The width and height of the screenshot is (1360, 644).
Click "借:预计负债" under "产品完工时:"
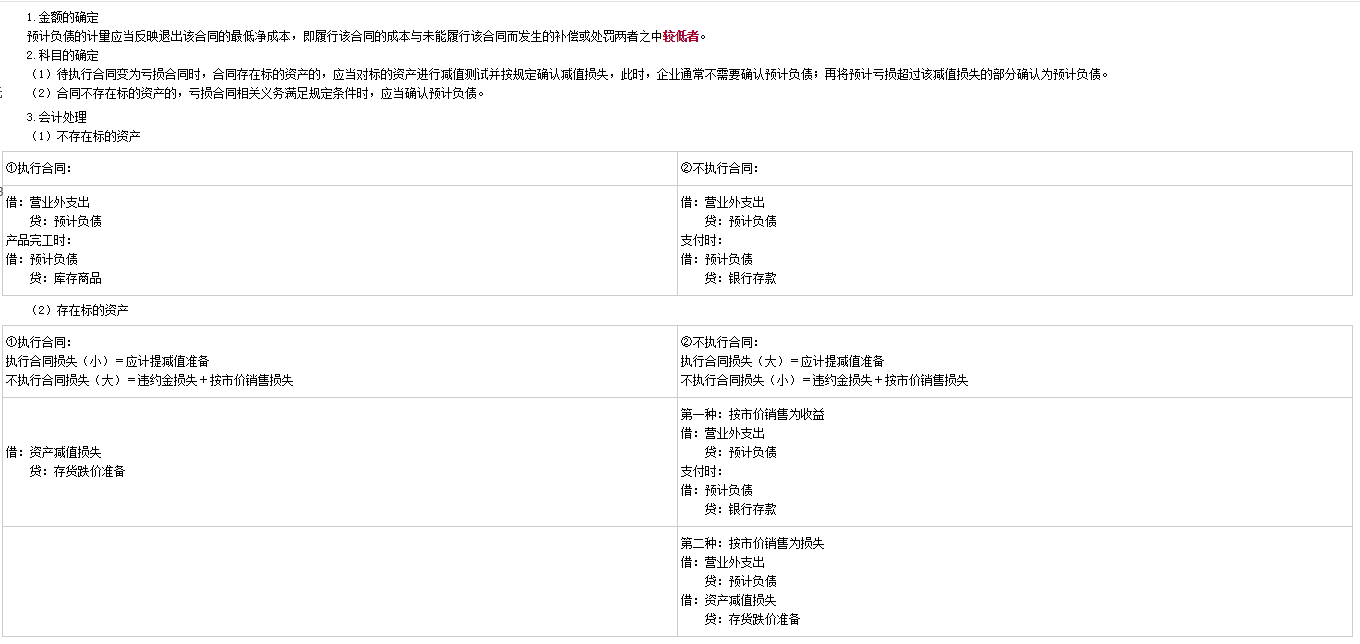(41, 259)
